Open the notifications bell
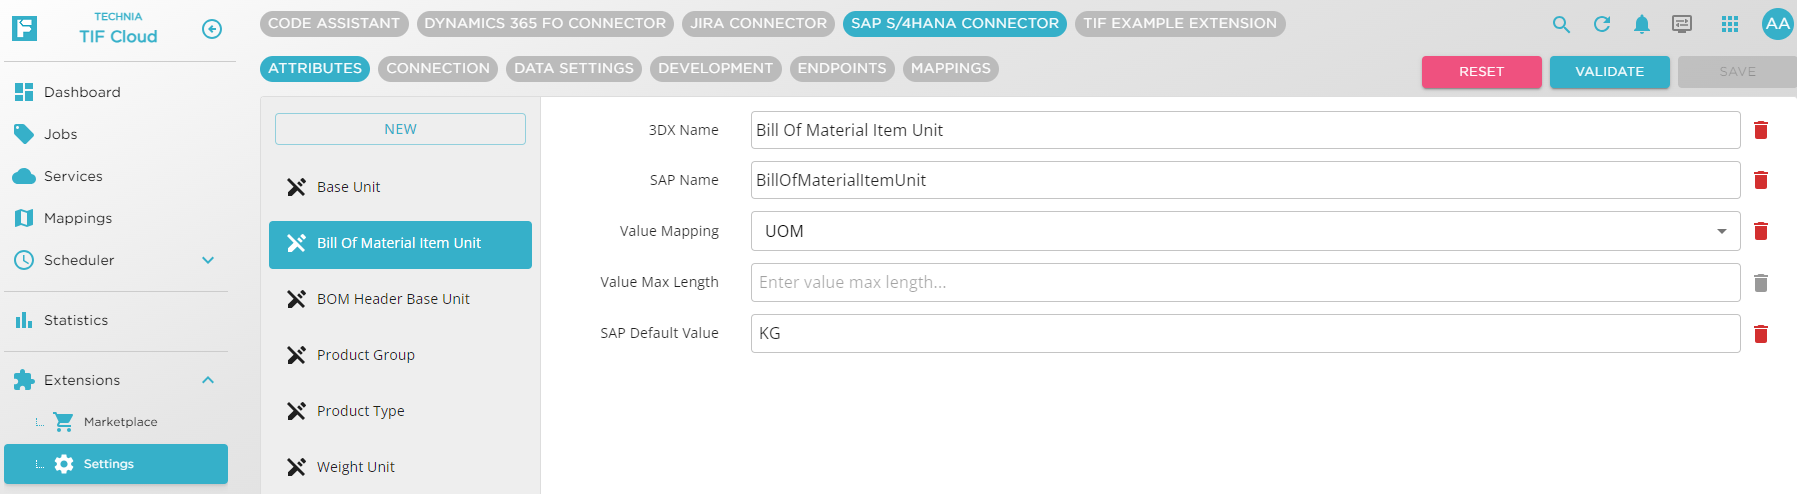Image resolution: width=1797 pixels, height=494 pixels. tap(1642, 24)
